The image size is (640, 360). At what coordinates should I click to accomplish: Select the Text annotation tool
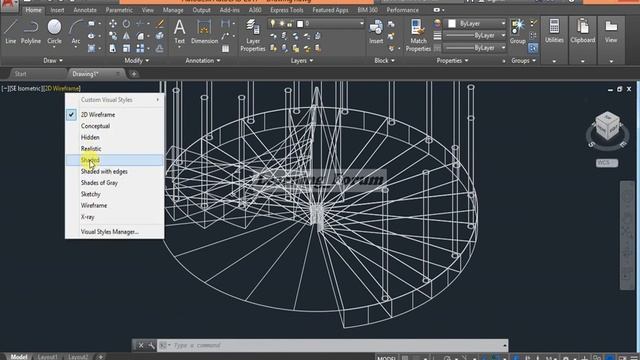tap(179, 32)
